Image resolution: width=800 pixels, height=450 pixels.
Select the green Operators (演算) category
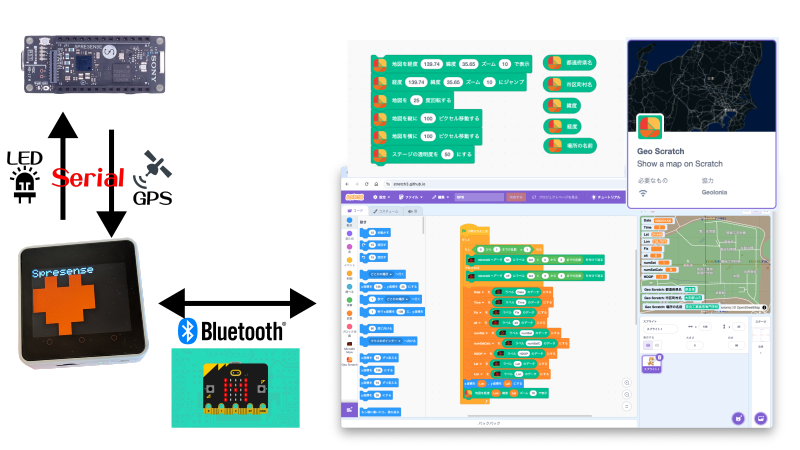click(349, 302)
